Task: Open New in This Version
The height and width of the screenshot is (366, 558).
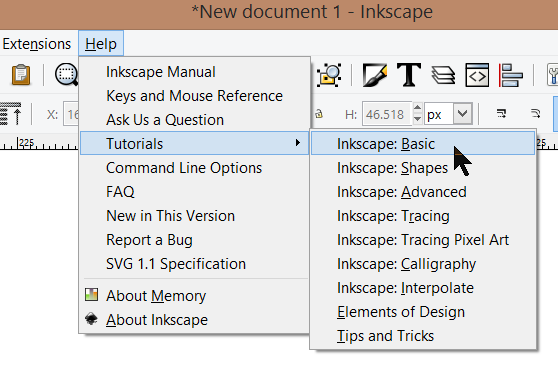Action: [194, 216]
